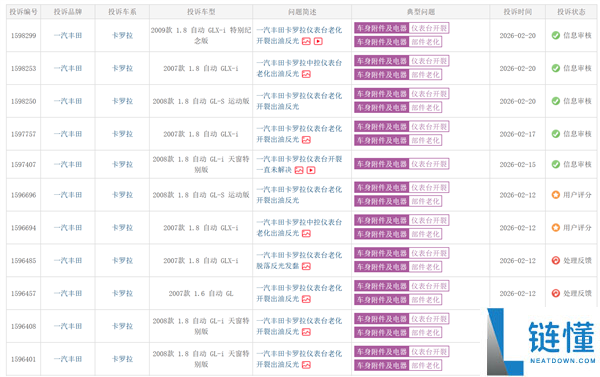Screen dimensions: 600x377
Task: Select complaint number 1596401
Action: 23,359
